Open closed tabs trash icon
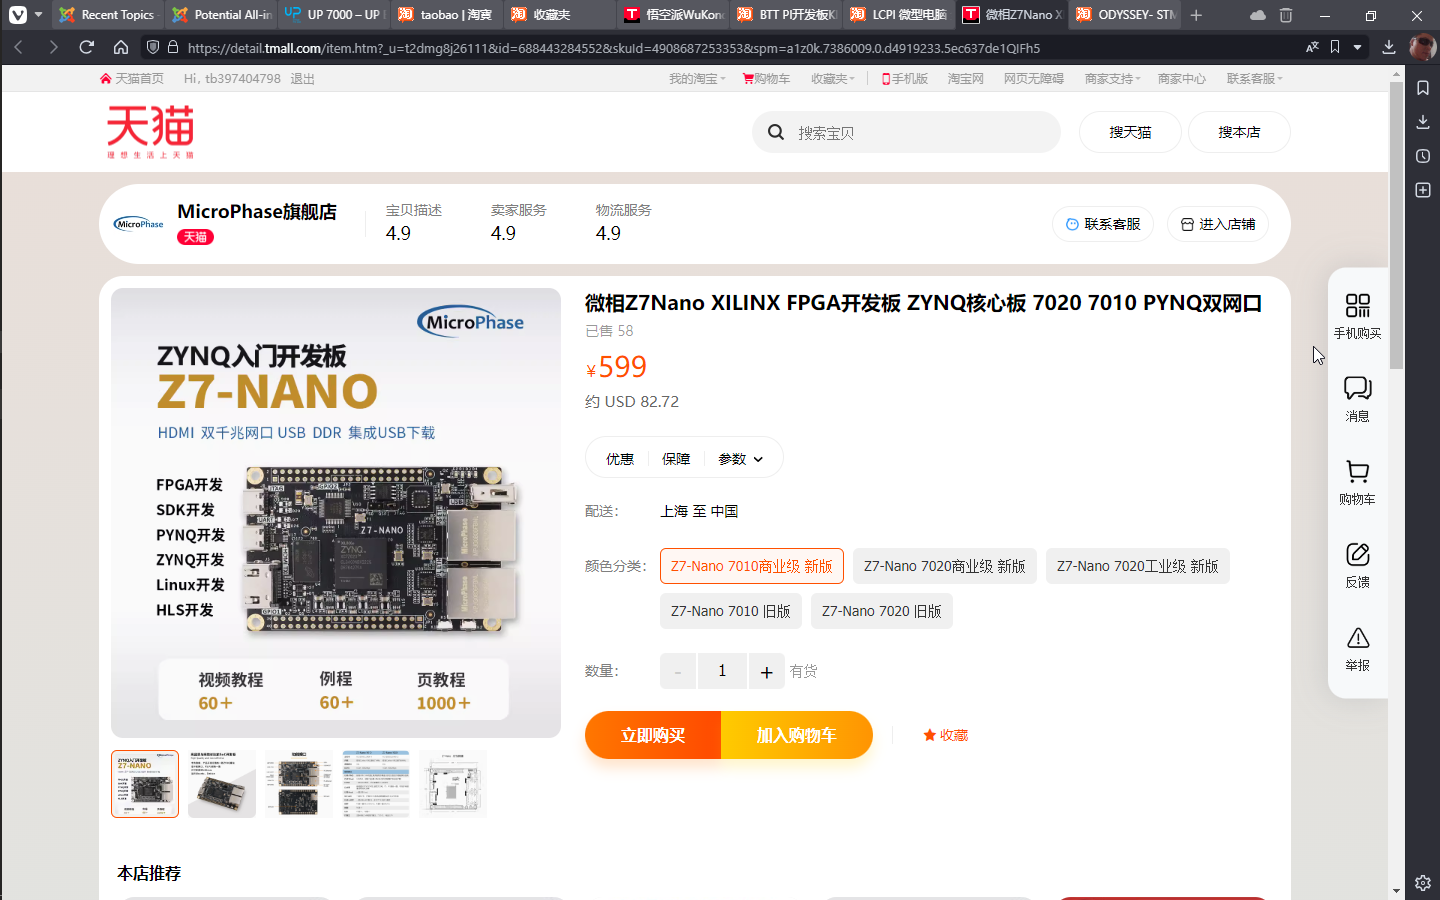The height and width of the screenshot is (900, 1440). [x=1286, y=15]
